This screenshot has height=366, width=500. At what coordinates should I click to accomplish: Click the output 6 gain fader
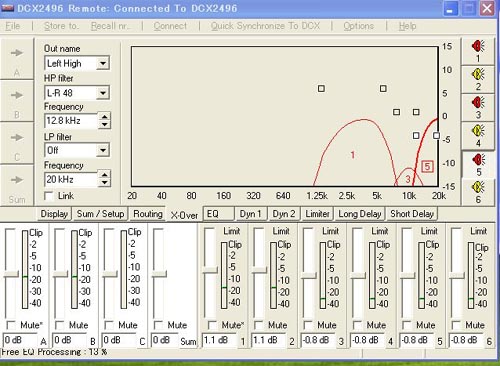pos(456,276)
